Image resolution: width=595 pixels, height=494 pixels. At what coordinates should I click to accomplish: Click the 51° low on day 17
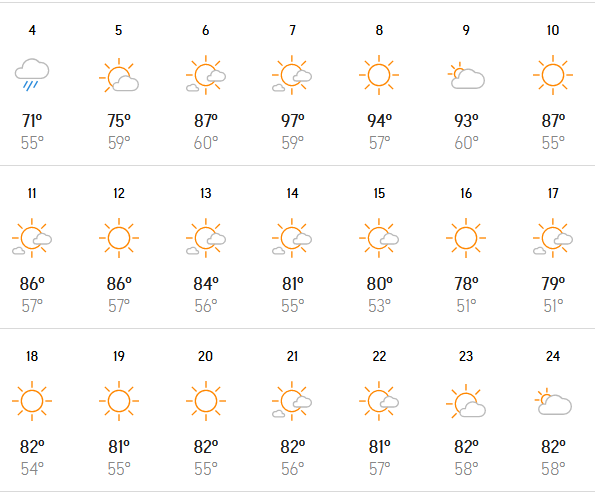(553, 306)
